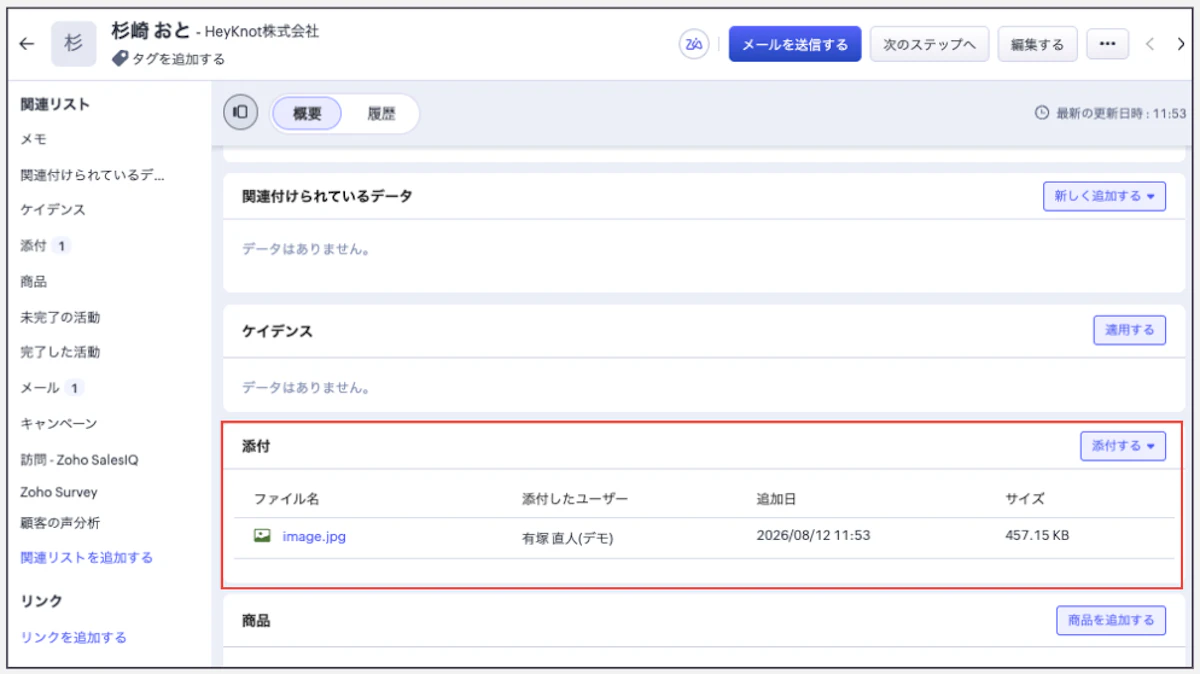Select メール in sidebar

[x=40, y=387]
